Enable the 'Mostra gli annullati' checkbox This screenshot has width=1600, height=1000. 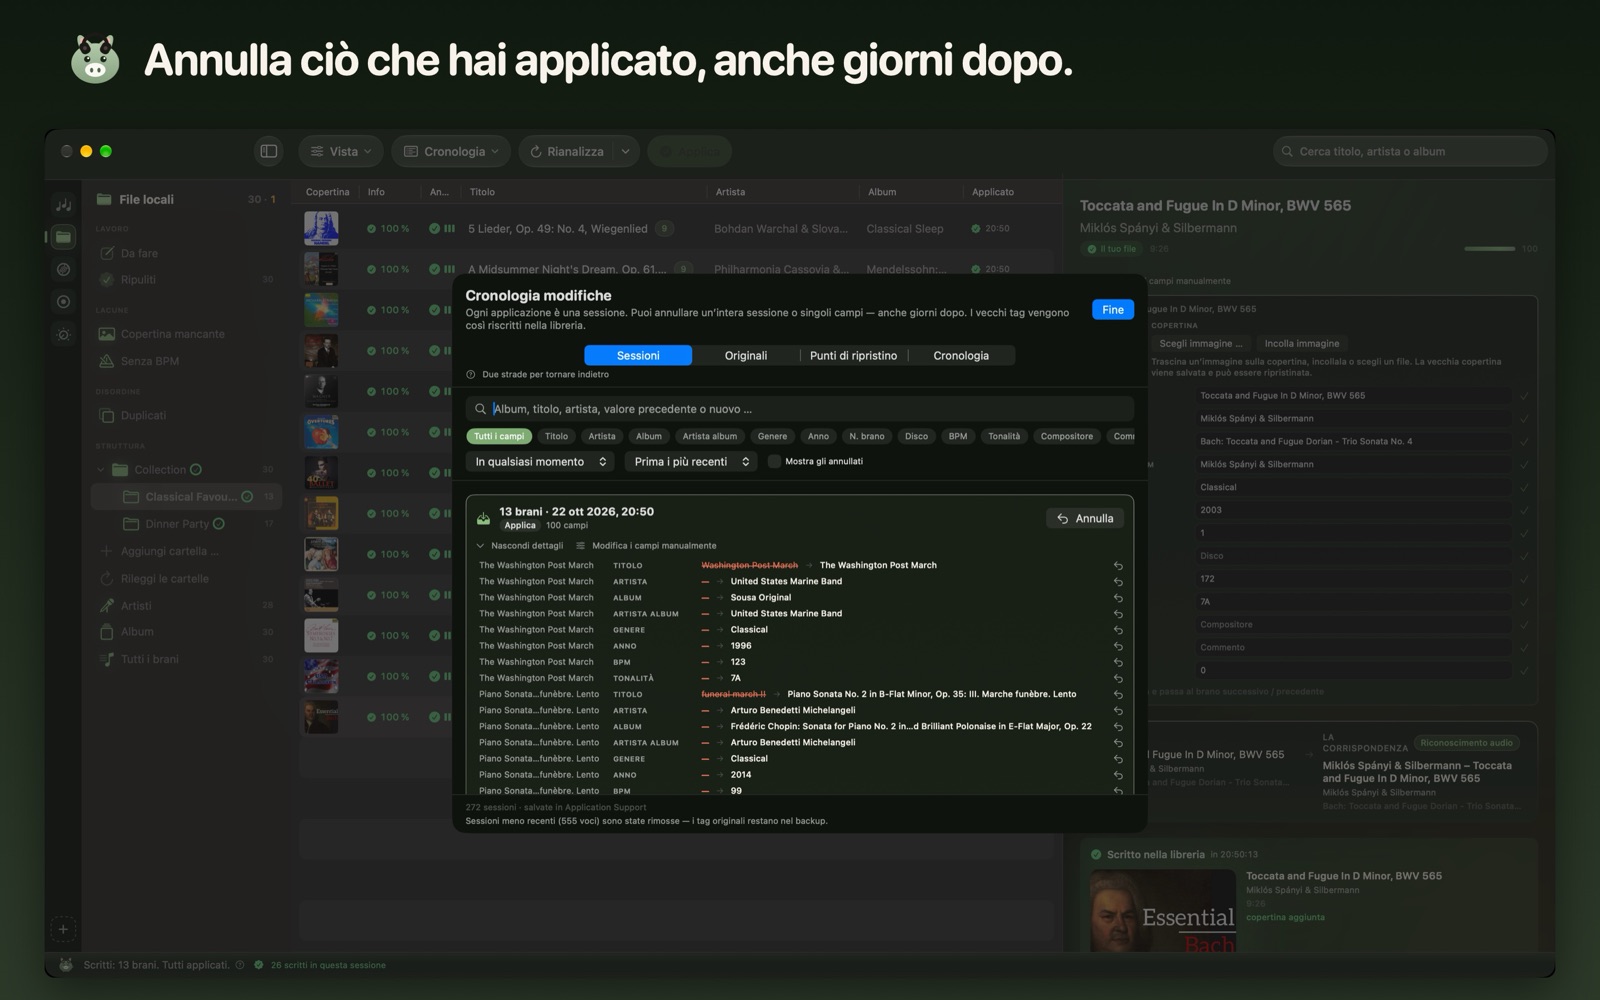(774, 461)
